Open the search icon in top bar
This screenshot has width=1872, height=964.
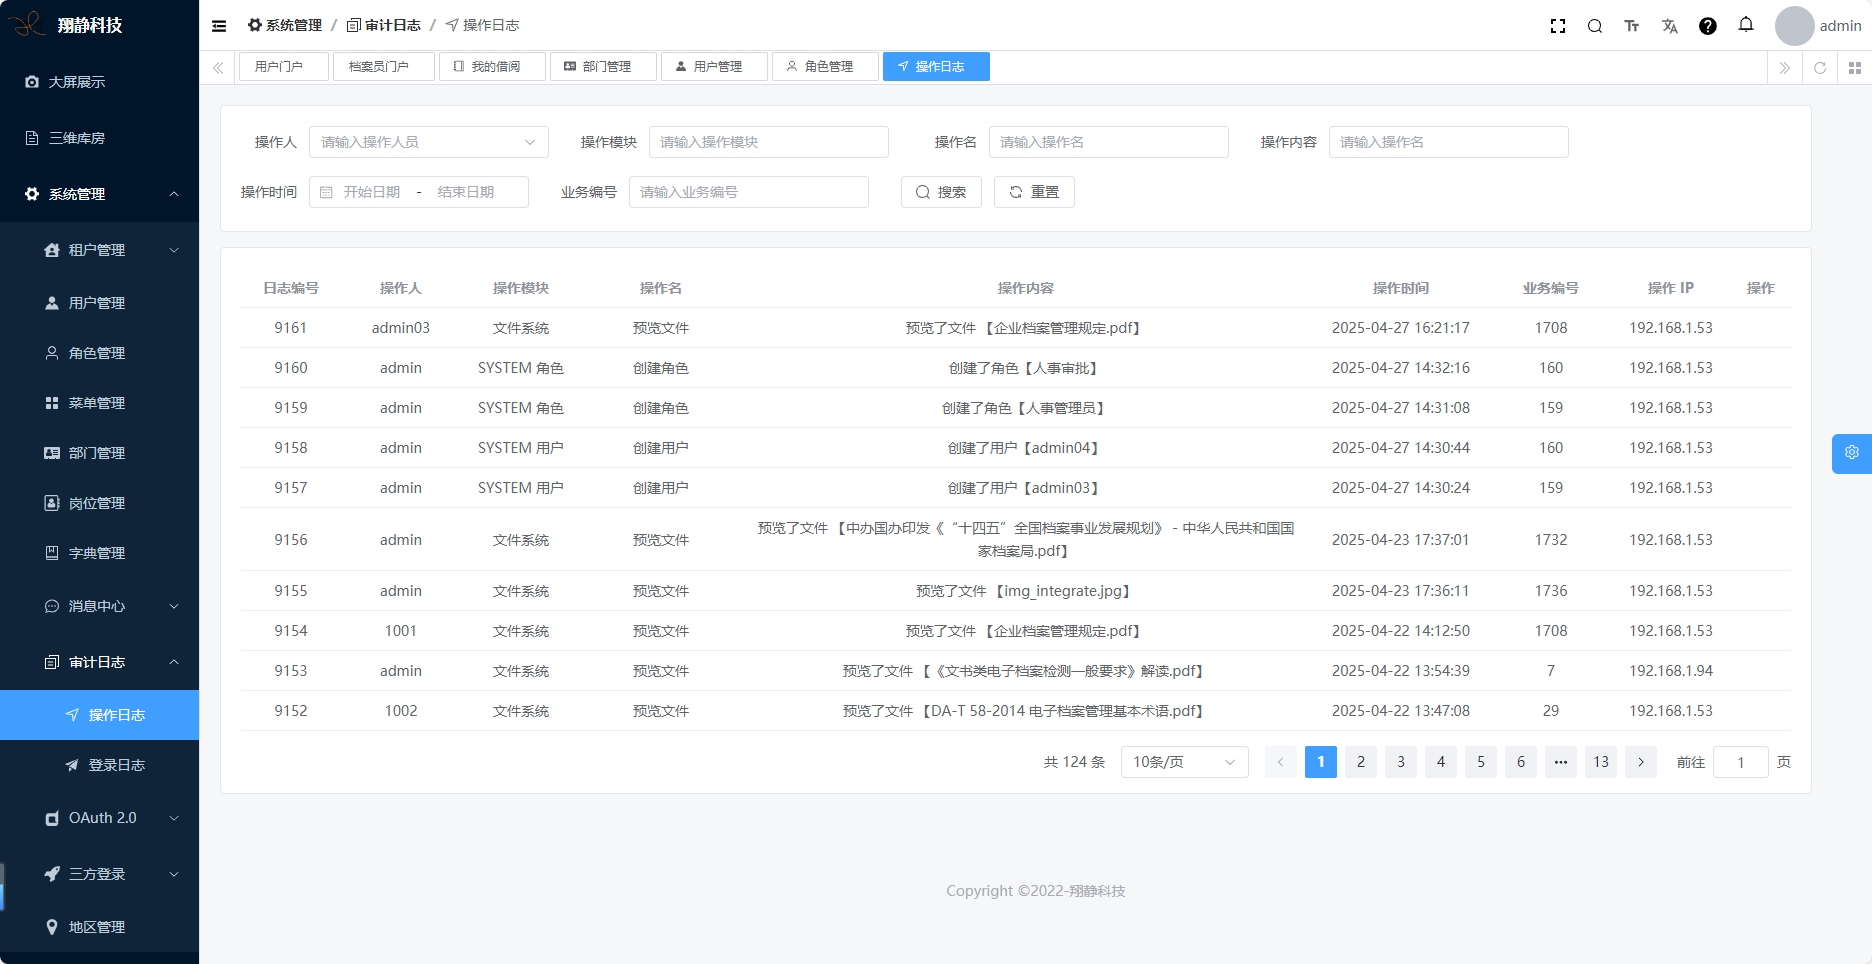tap(1595, 26)
